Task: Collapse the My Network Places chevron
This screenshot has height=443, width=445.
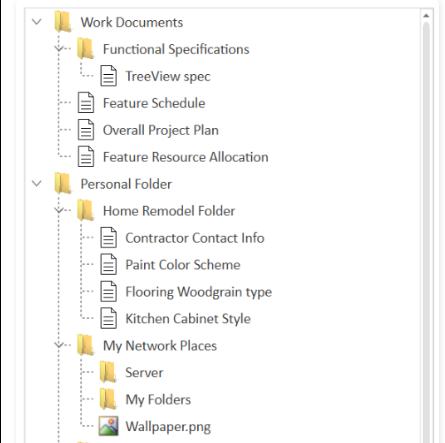Action: 59,345
